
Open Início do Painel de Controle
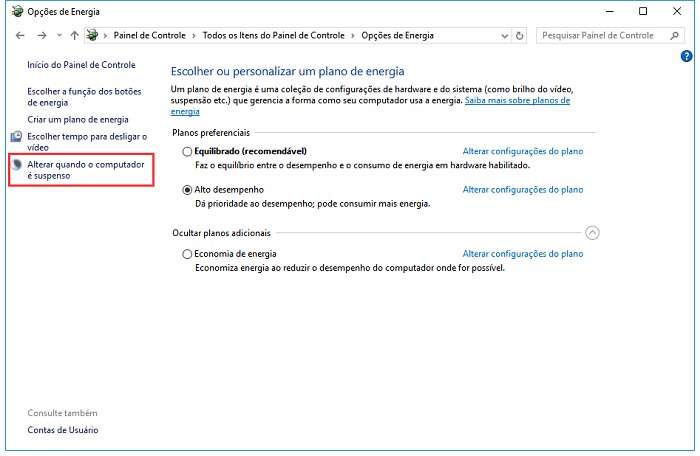click(x=81, y=65)
